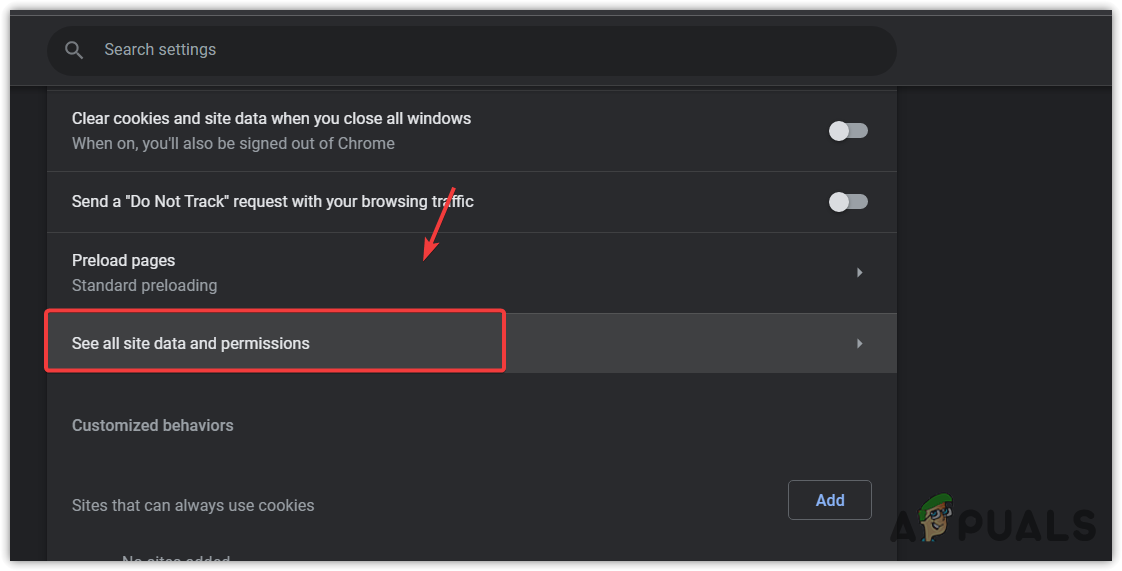Click the red annotation arrow
Viewport: 1122px width, 571px height.
pyautogui.click(x=439, y=224)
